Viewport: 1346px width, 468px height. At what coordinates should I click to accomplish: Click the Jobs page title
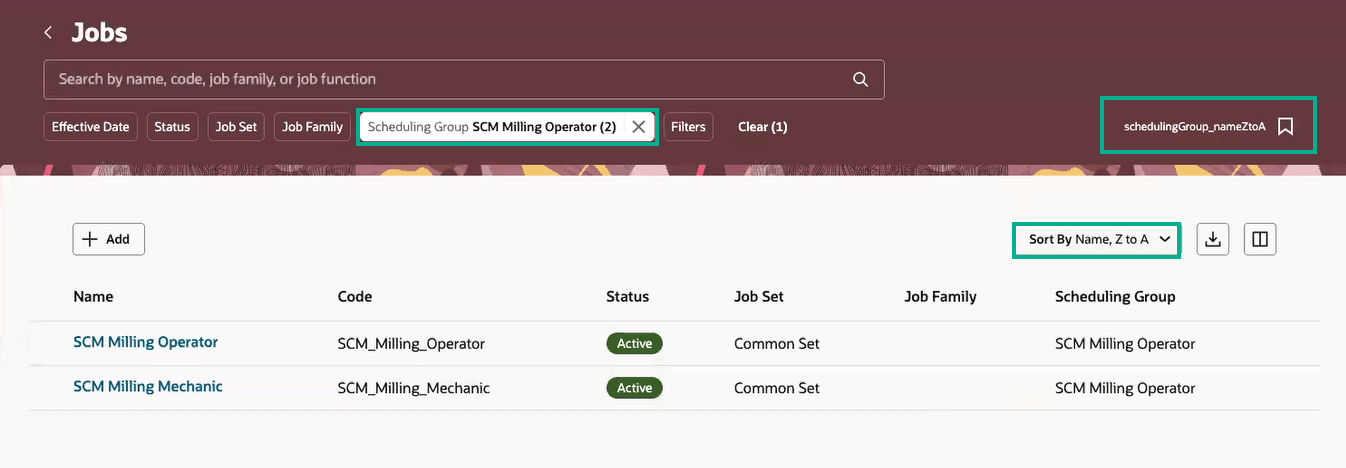tap(99, 32)
